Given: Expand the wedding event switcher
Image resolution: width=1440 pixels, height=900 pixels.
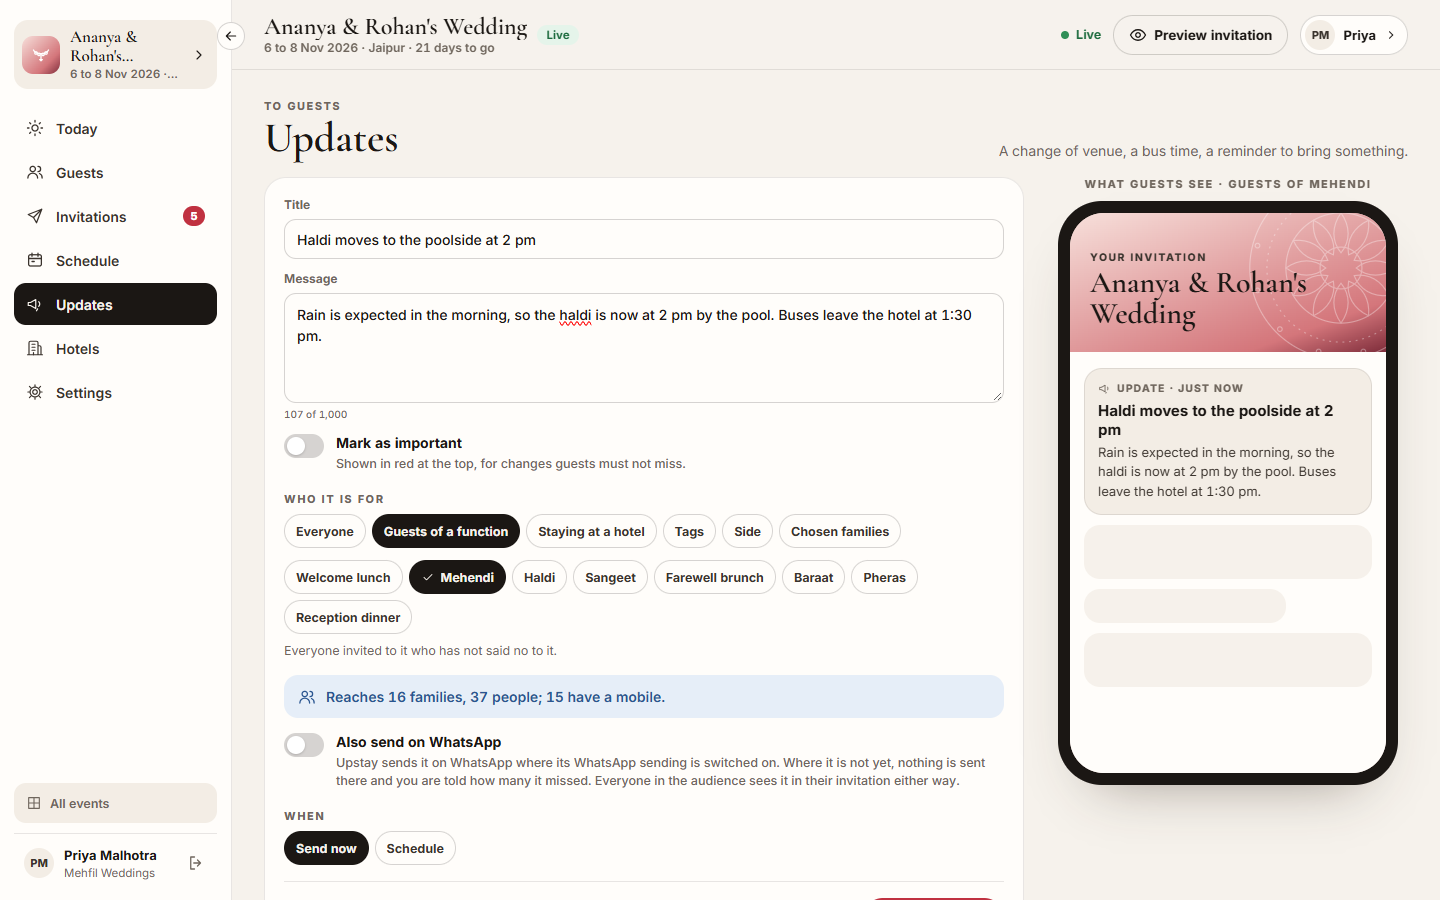Looking at the screenshot, I should pos(115,55).
